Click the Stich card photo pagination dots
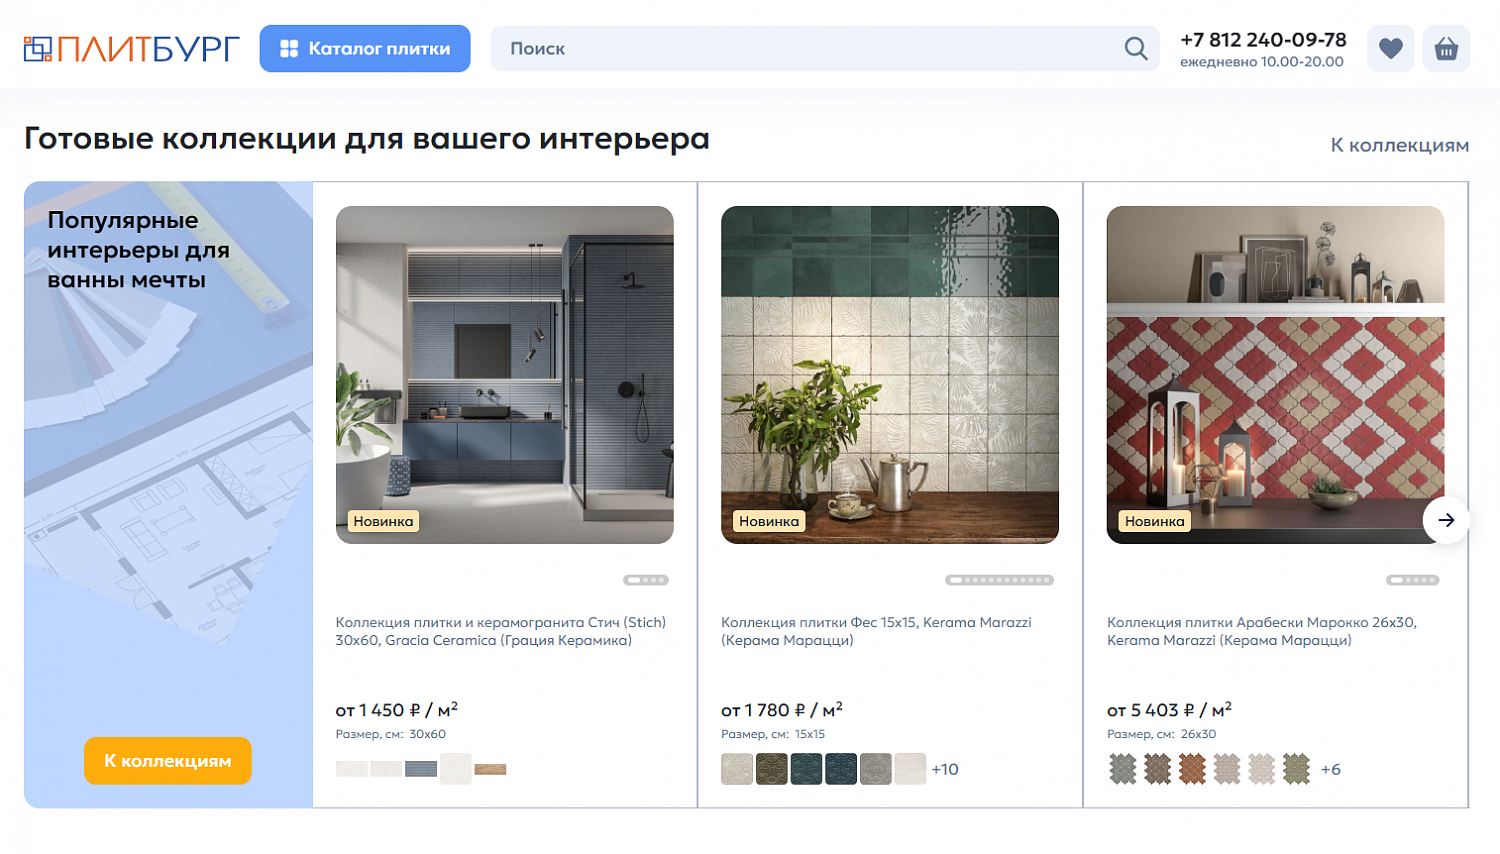Screen dimensions: 1500x854 coord(646,580)
